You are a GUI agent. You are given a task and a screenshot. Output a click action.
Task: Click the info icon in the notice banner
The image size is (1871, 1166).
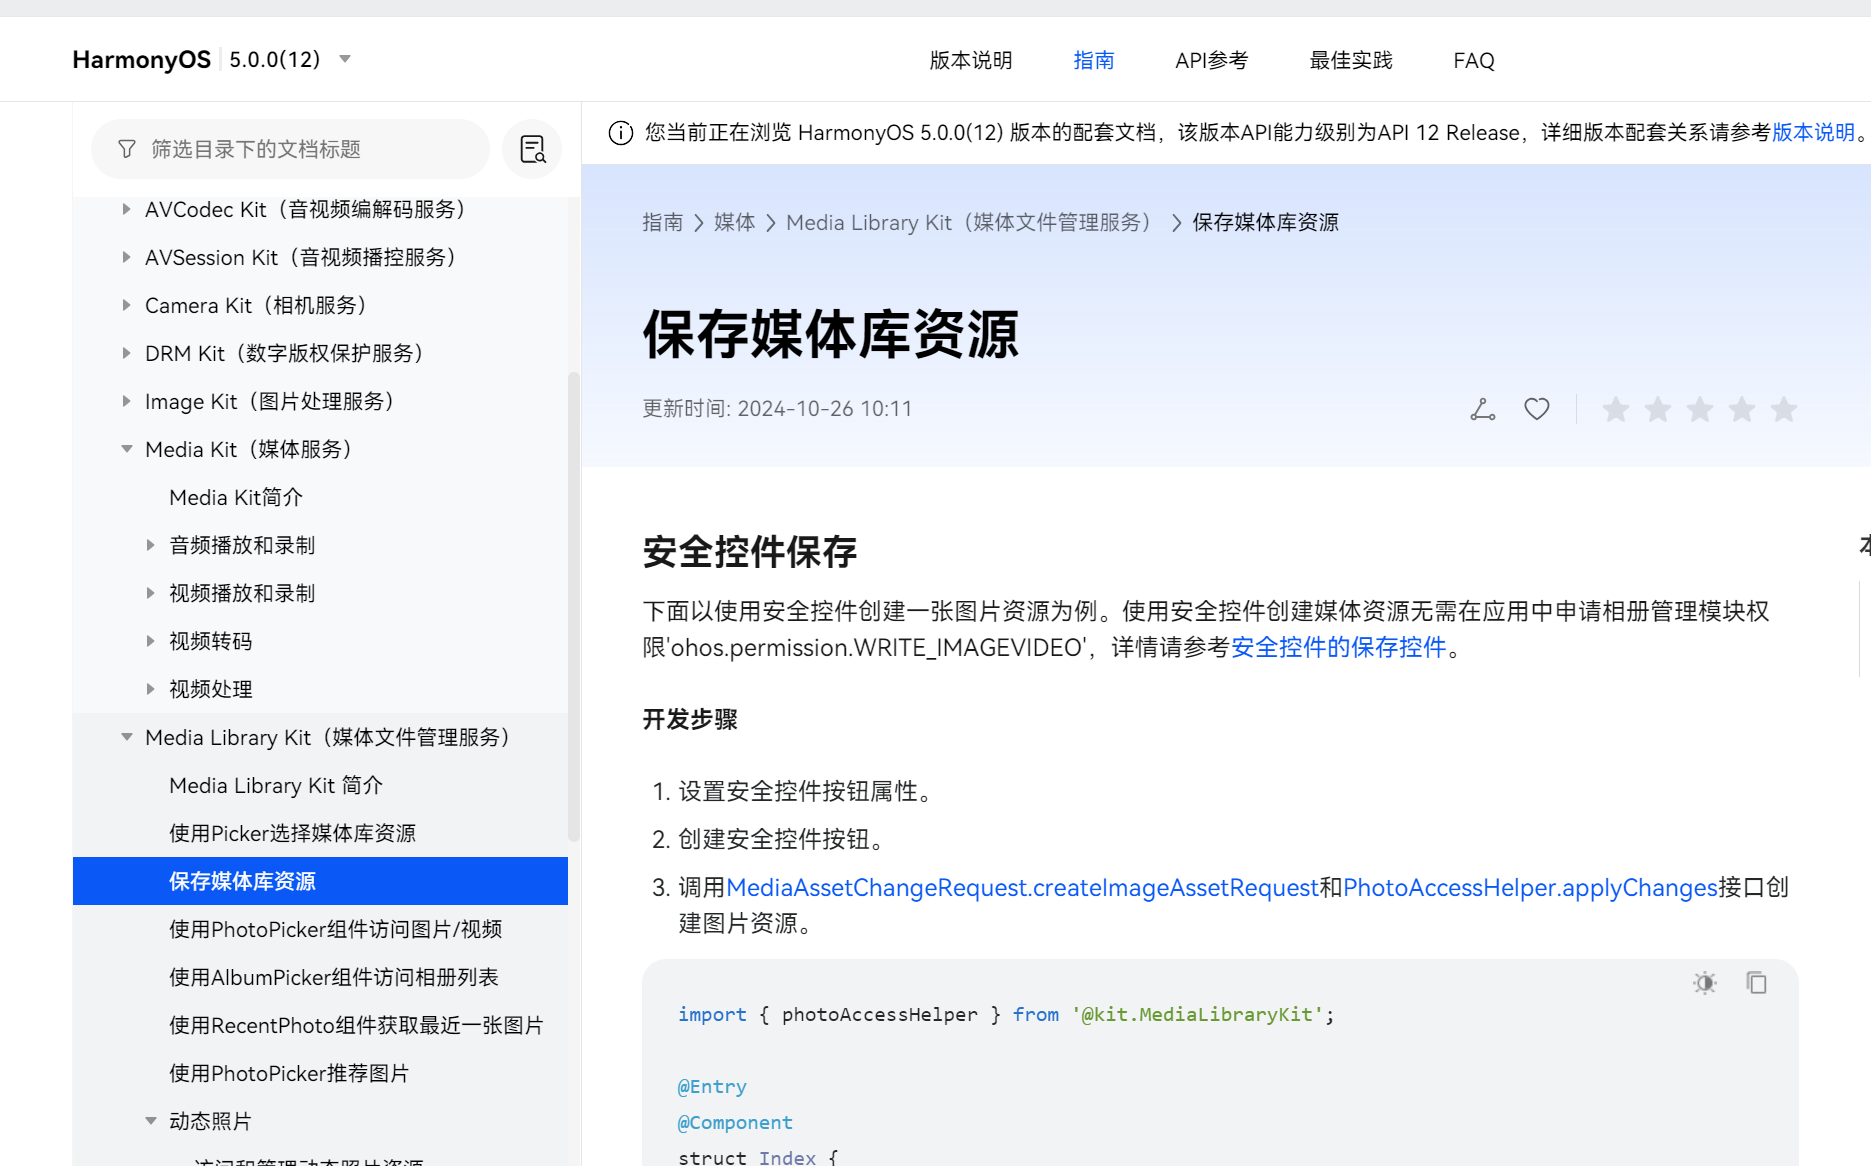[621, 133]
